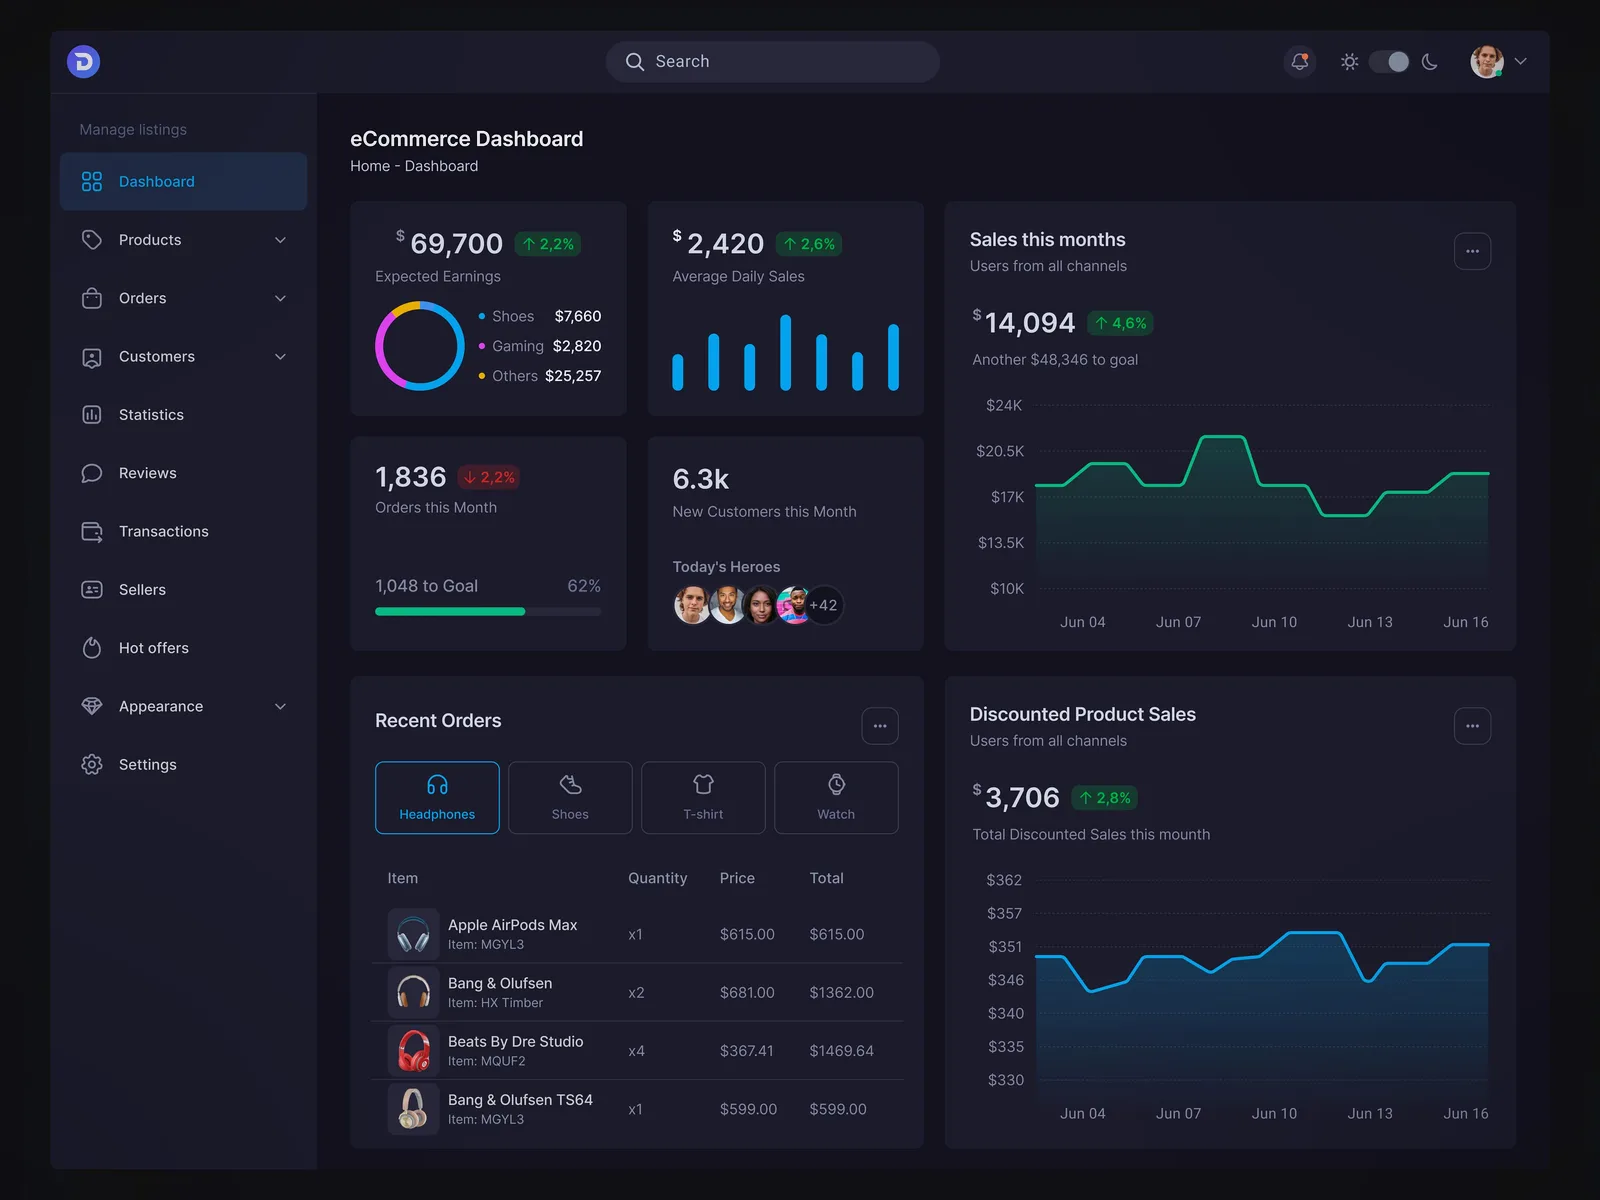The width and height of the screenshot is (1600, 1200).
Task: Click the +42 heroes avatar badge
Action: click(x=824, y=605)
